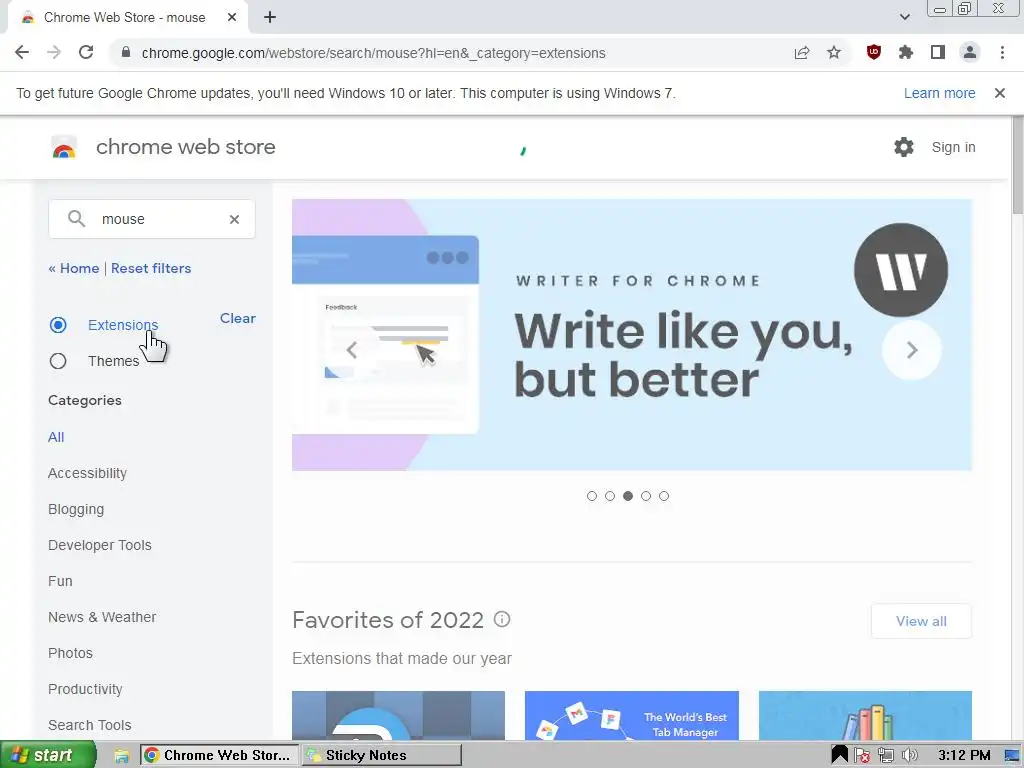Screen dimensions: 1024x768
Task: Open taskbar file explorer folder icon
Action: [121, 756]
